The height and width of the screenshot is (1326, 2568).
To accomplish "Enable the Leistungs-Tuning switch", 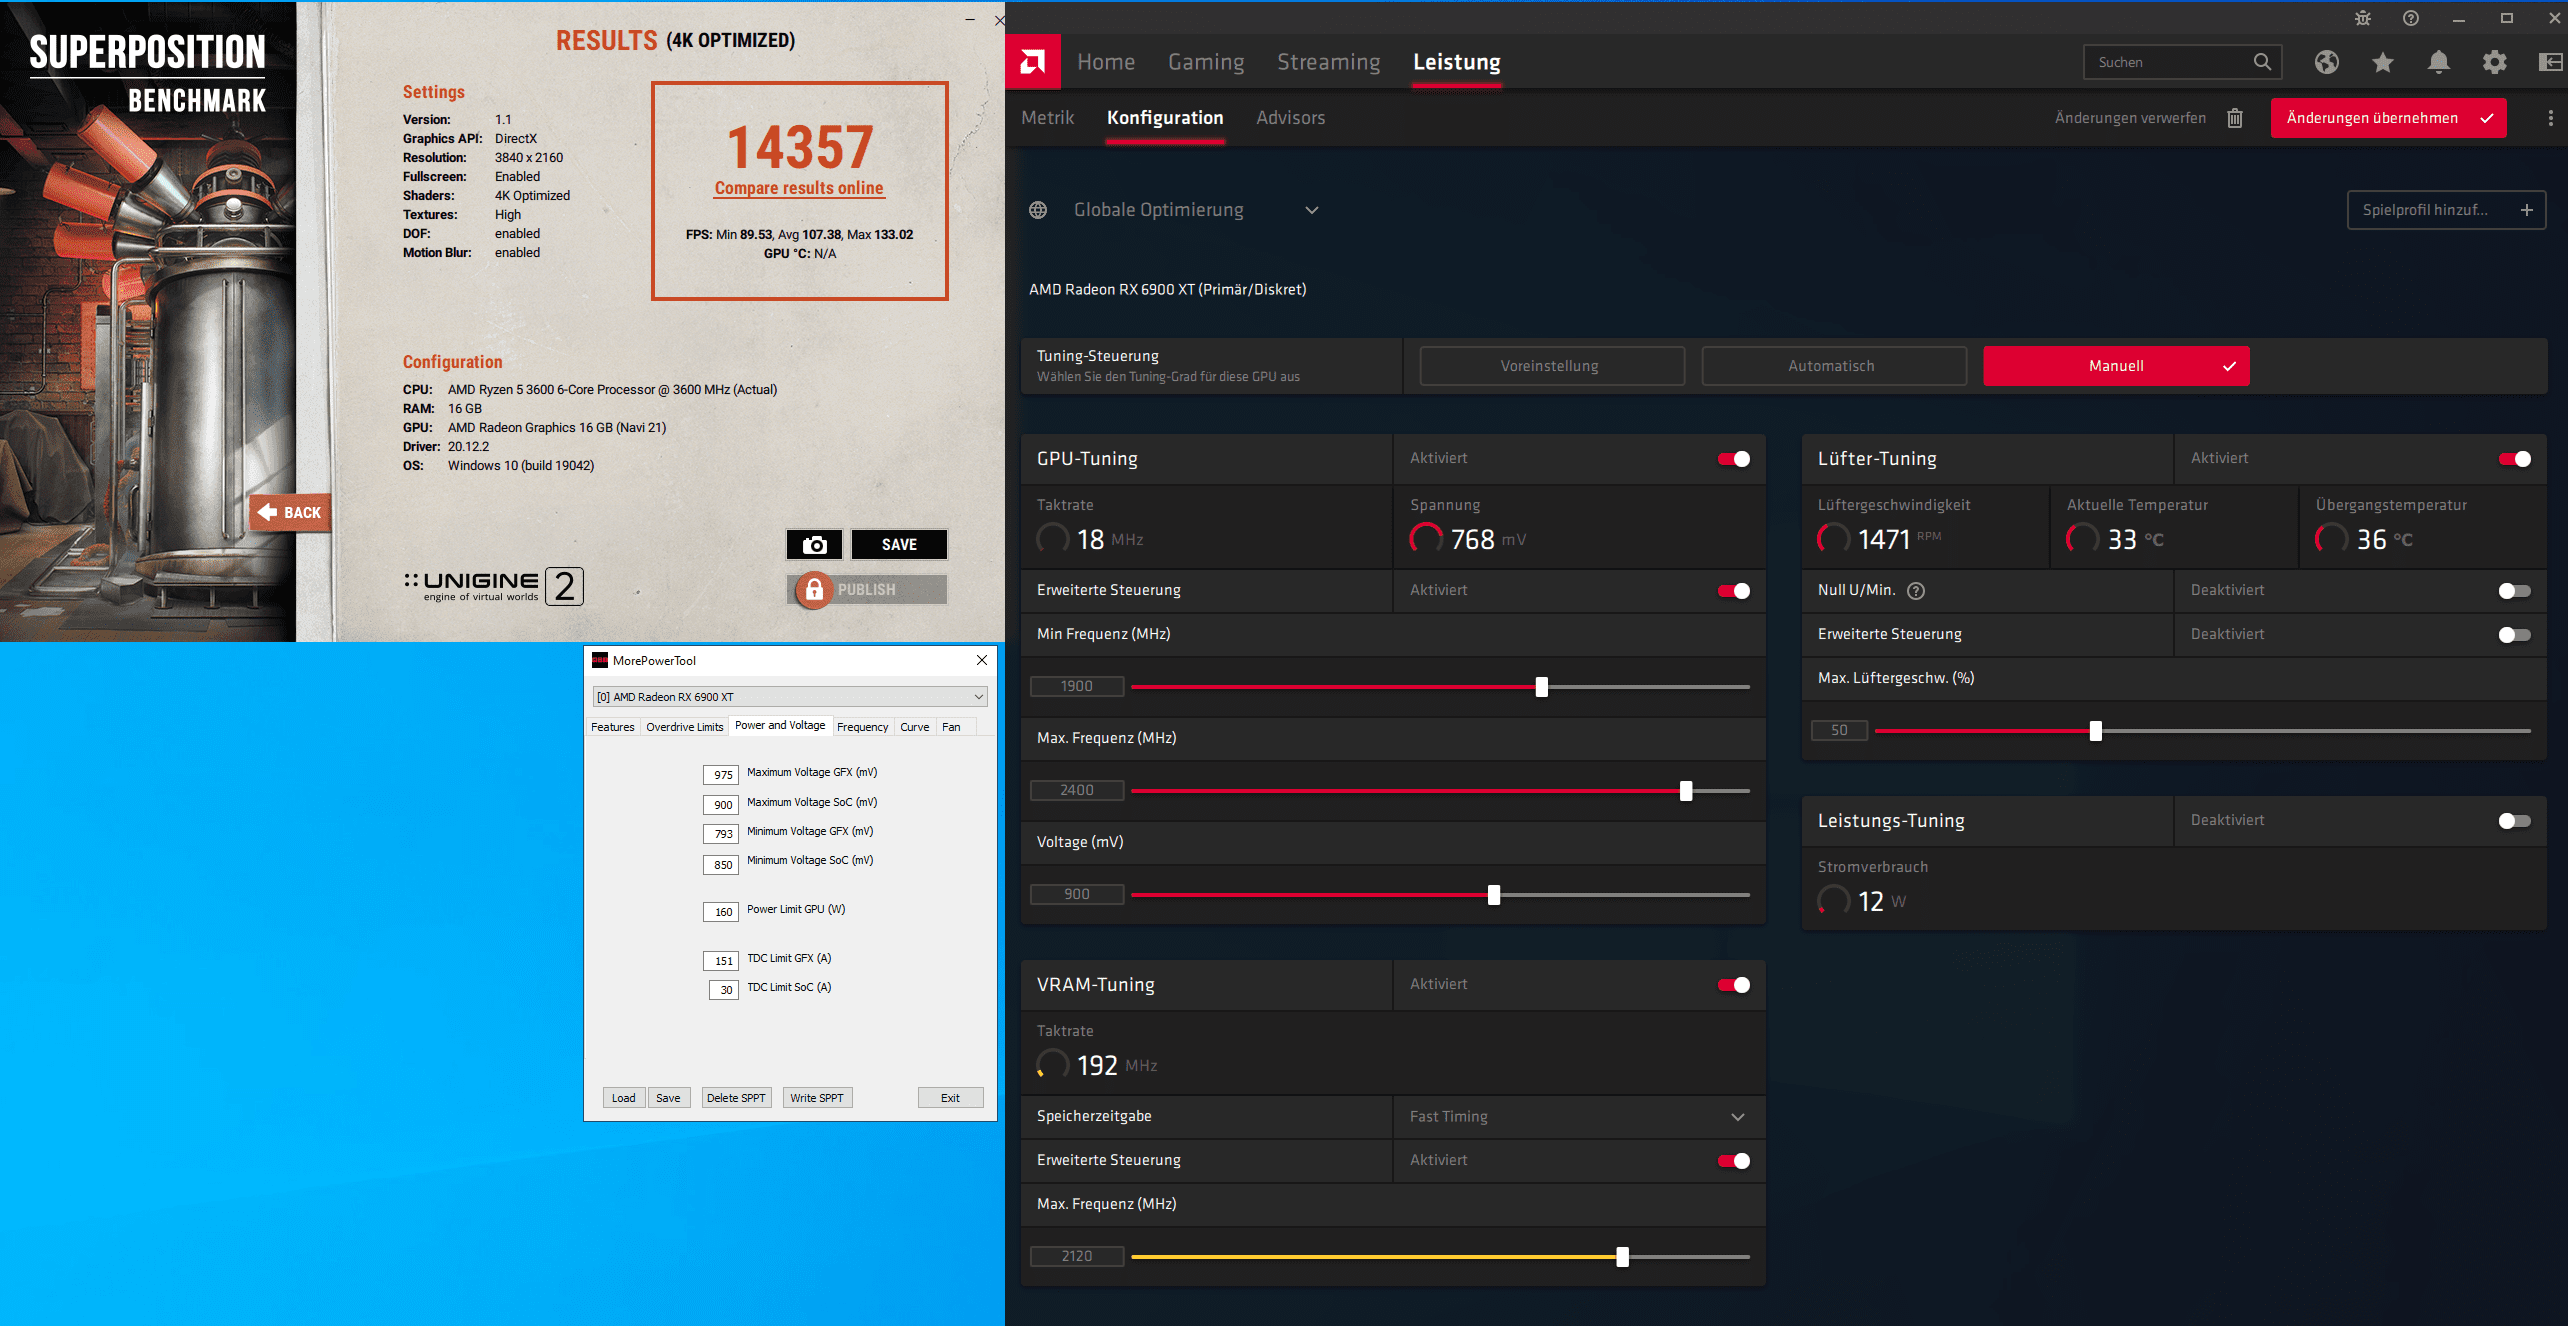I will pos(2515,821).
